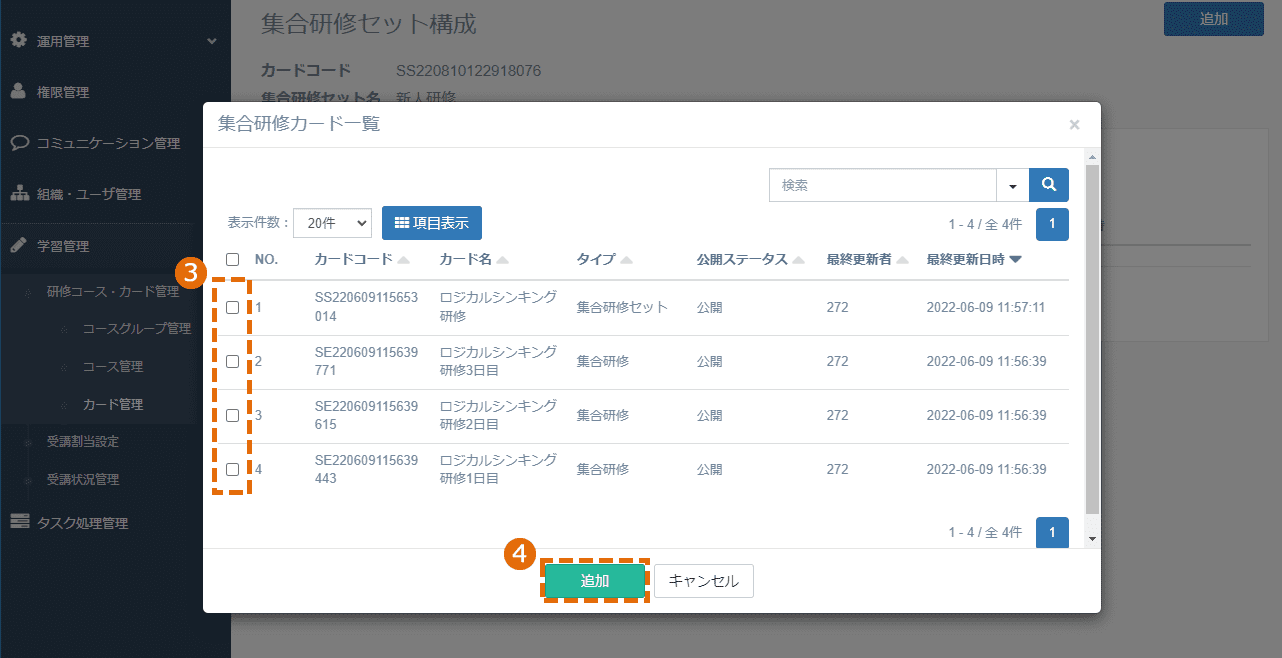Open search options dropdown arrow
This screenshot has width=1282, height=658.
pos(1012,185)
